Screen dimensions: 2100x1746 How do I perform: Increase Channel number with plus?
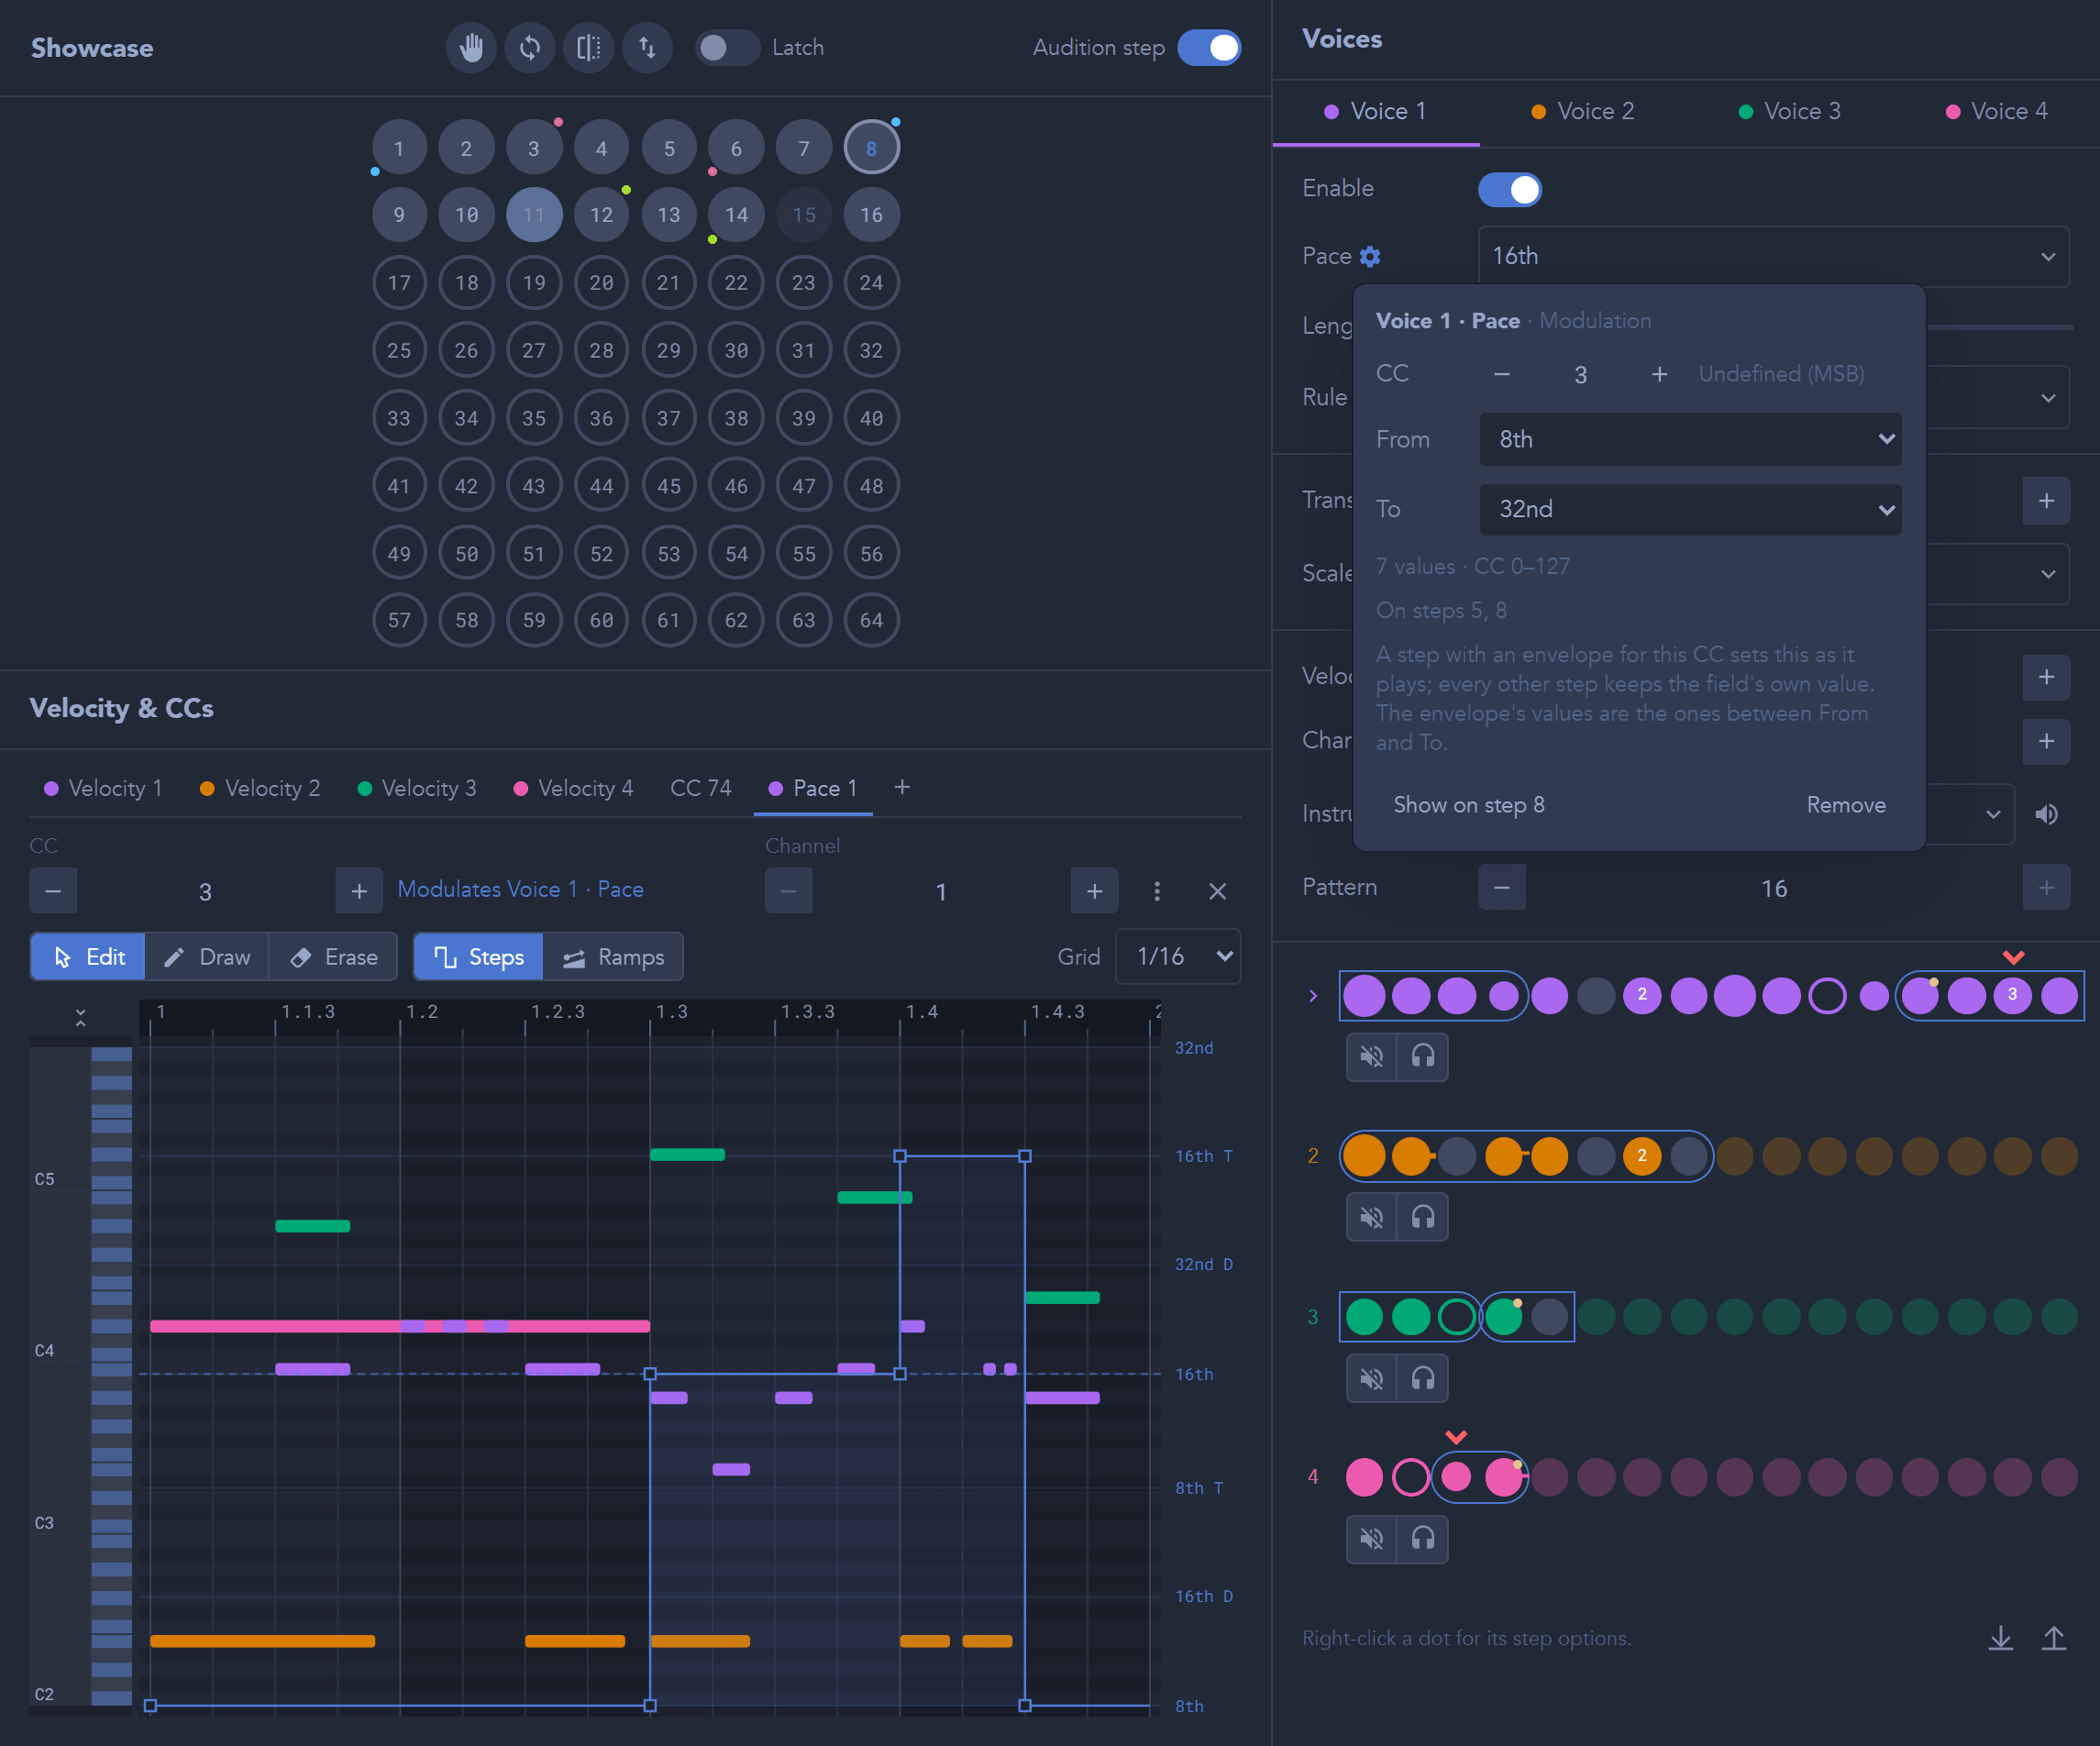coord(1095,891)
